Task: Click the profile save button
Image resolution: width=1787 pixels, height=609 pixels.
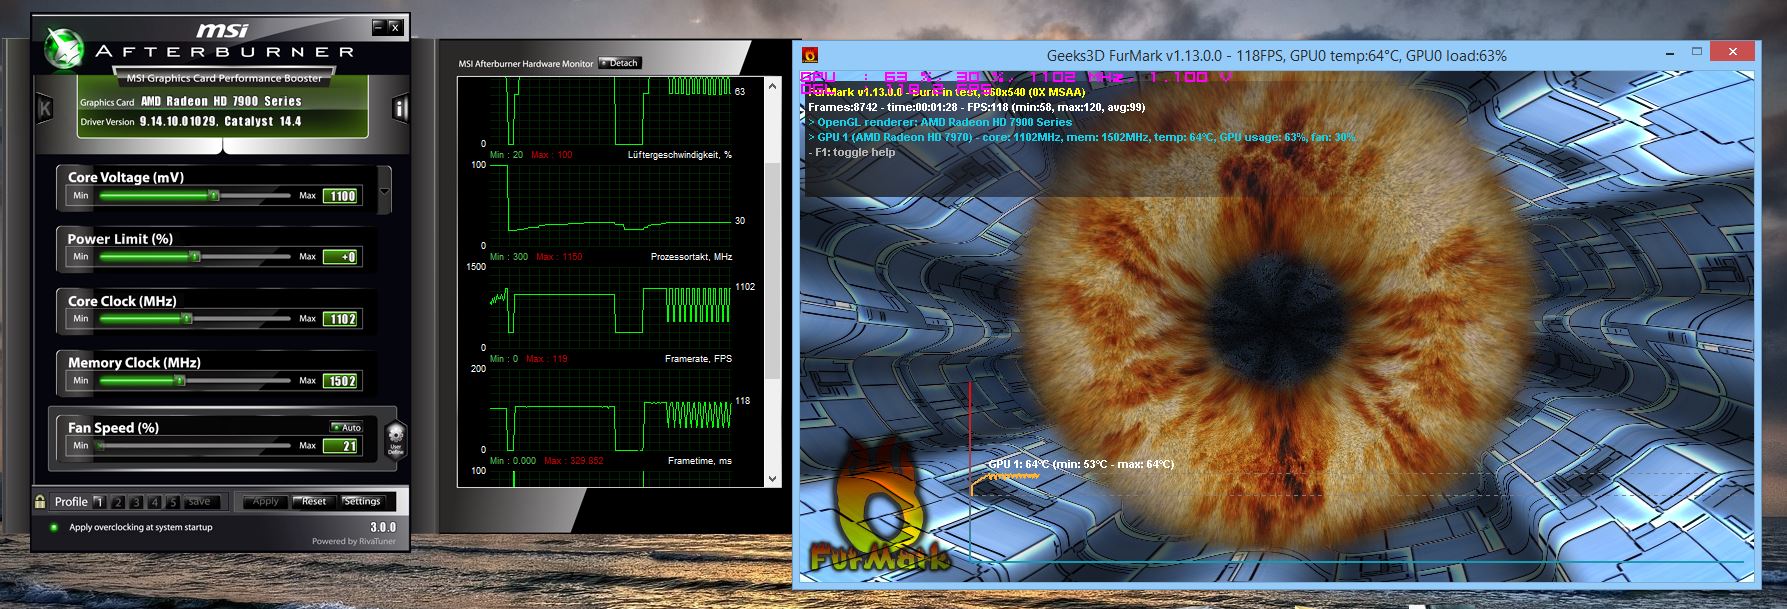Action: [200, 502]
